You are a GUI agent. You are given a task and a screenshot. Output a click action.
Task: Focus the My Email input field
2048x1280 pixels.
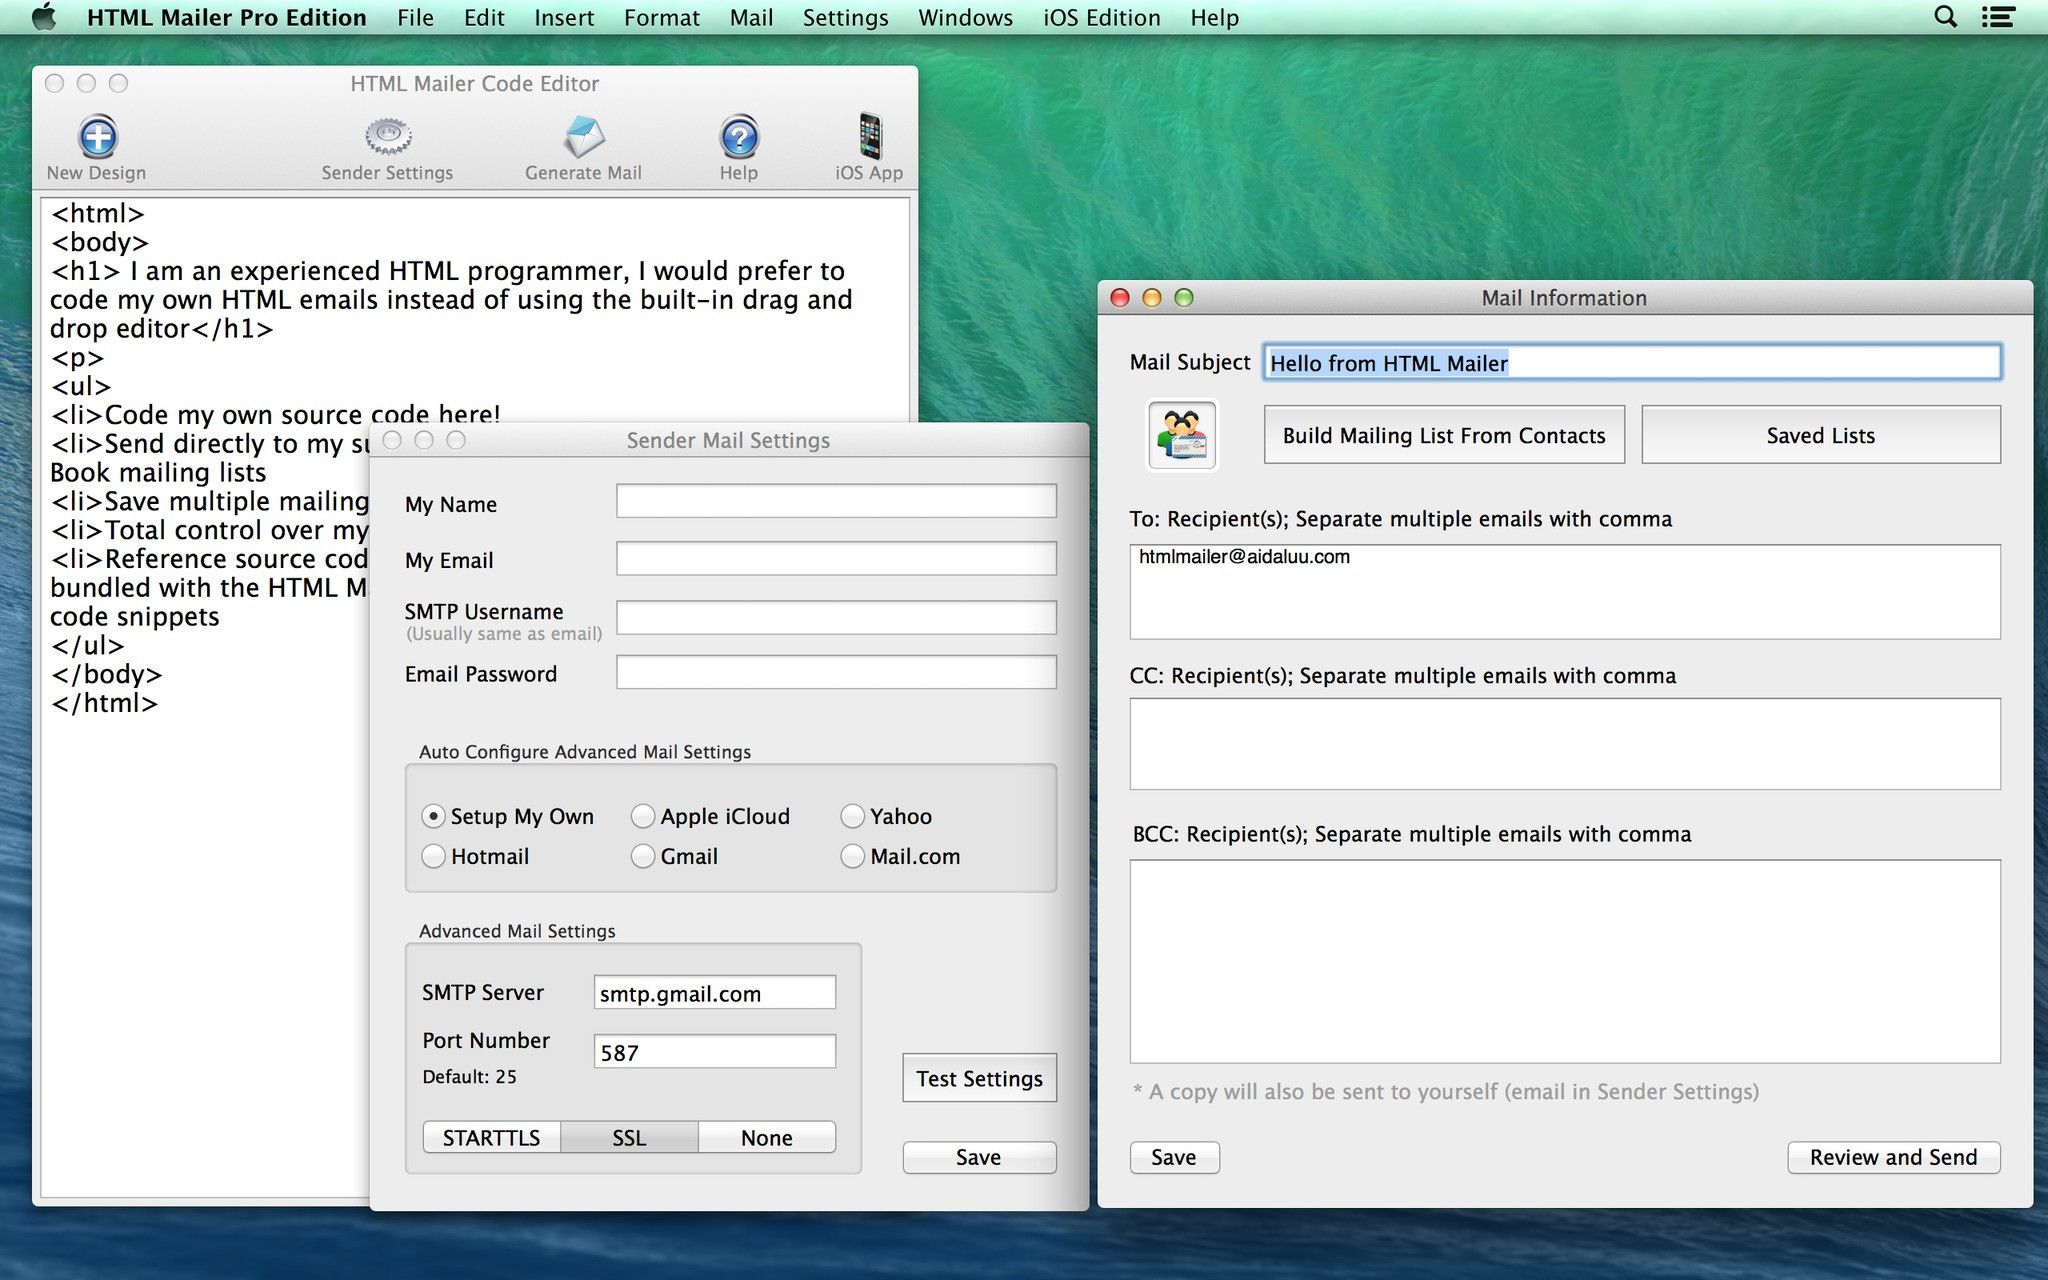(x=836, y=558)
